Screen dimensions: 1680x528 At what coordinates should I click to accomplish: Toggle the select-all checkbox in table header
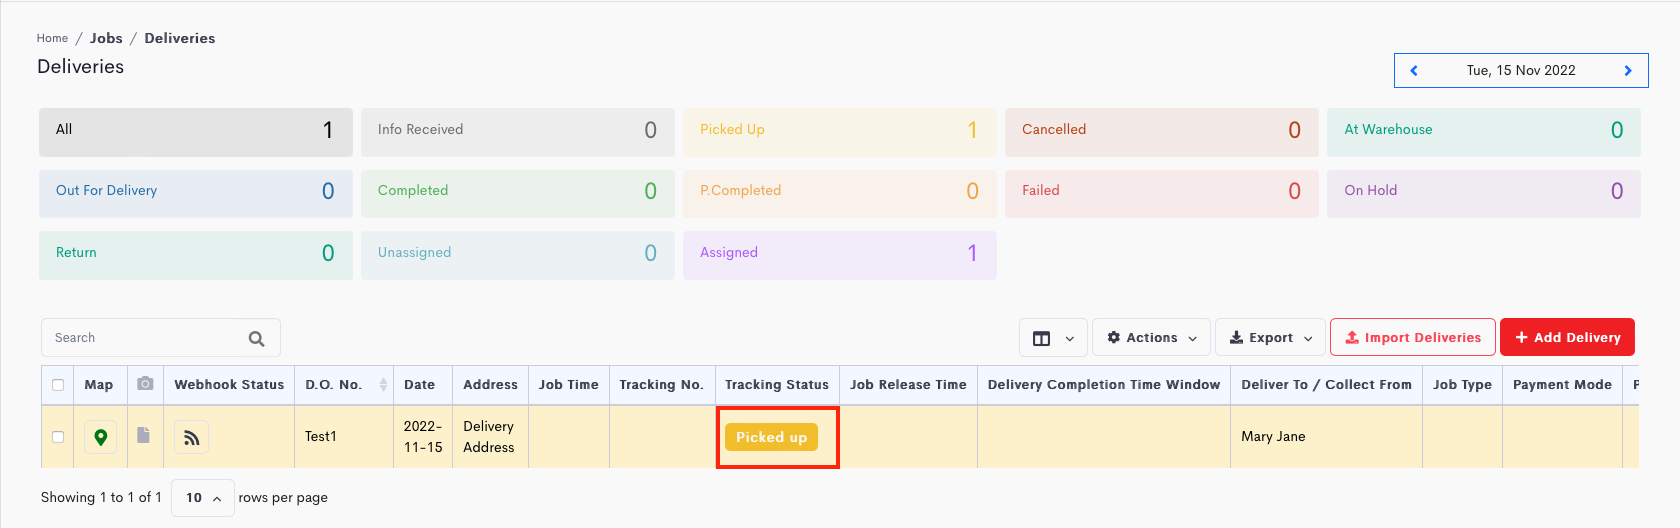pyautogui.click(x=58, y=385)
